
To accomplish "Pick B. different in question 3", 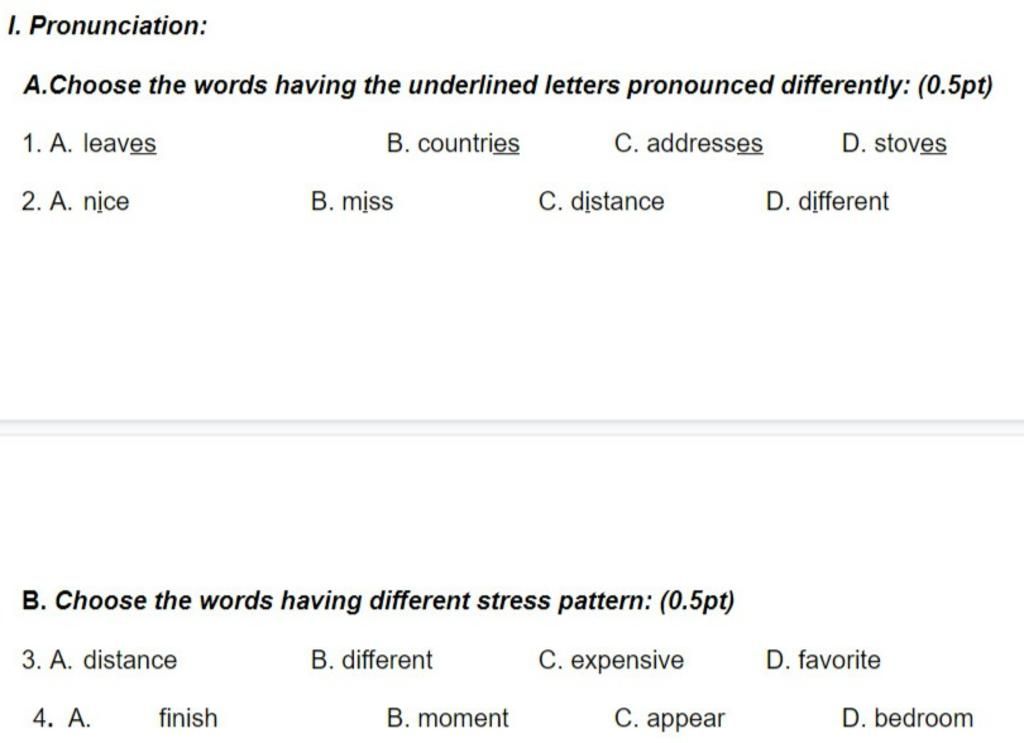I will (372, 659).
